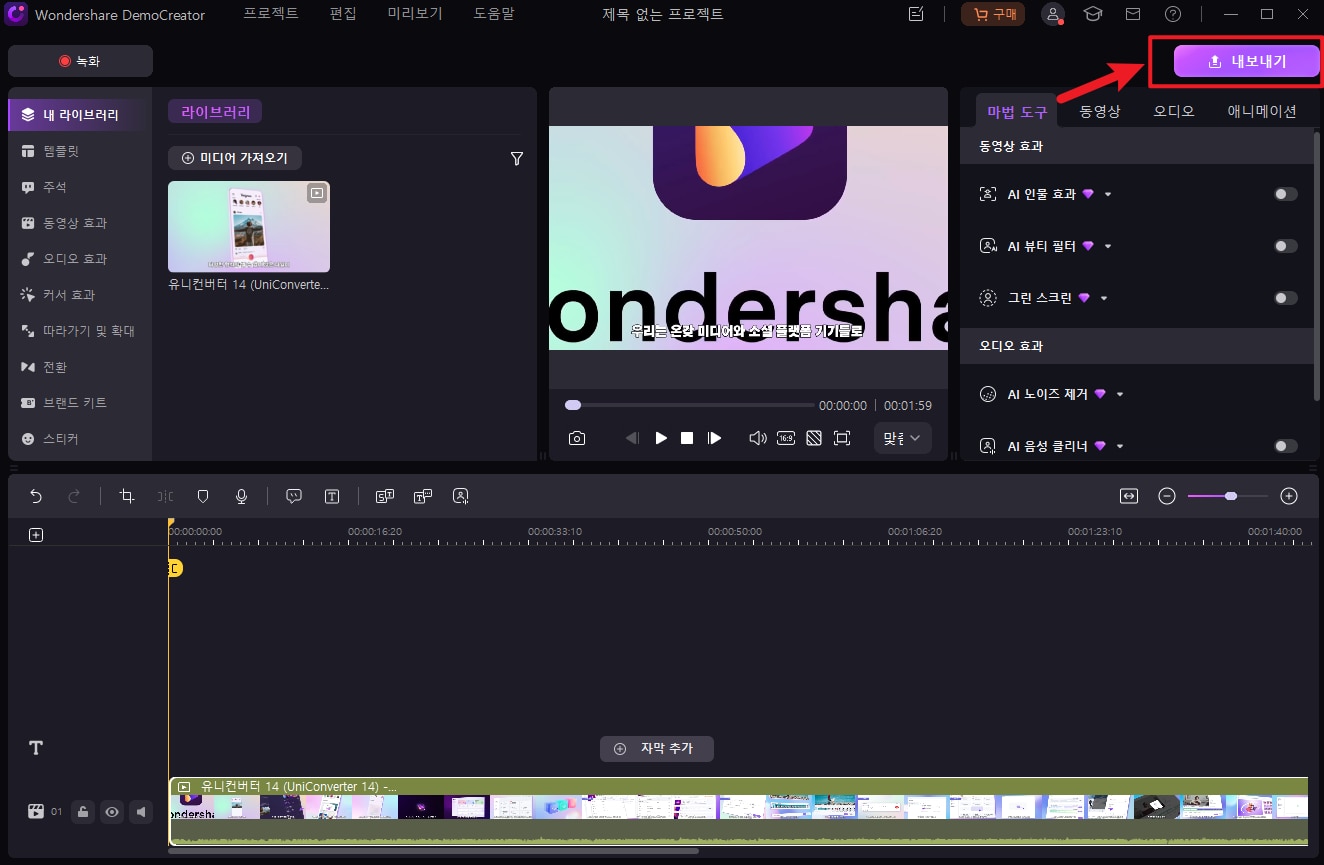Open fullscreen preview icon
This screenshot has height=865, width=1324.
pyautogui.click(x=842, y=438)
